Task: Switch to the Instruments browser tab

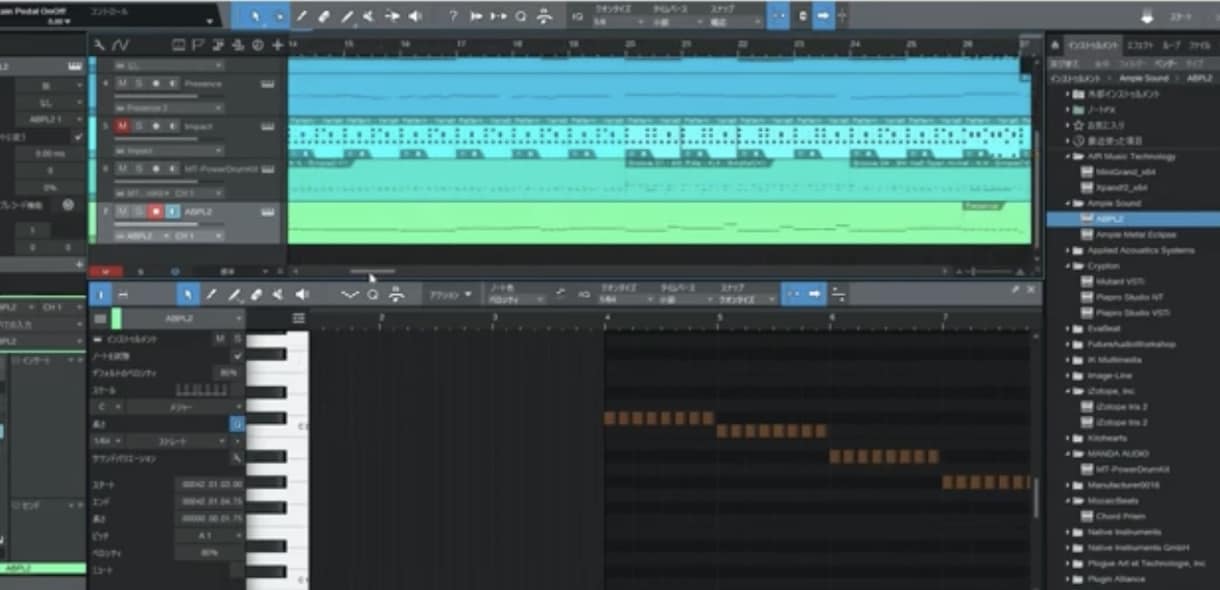Action: 1092,45
